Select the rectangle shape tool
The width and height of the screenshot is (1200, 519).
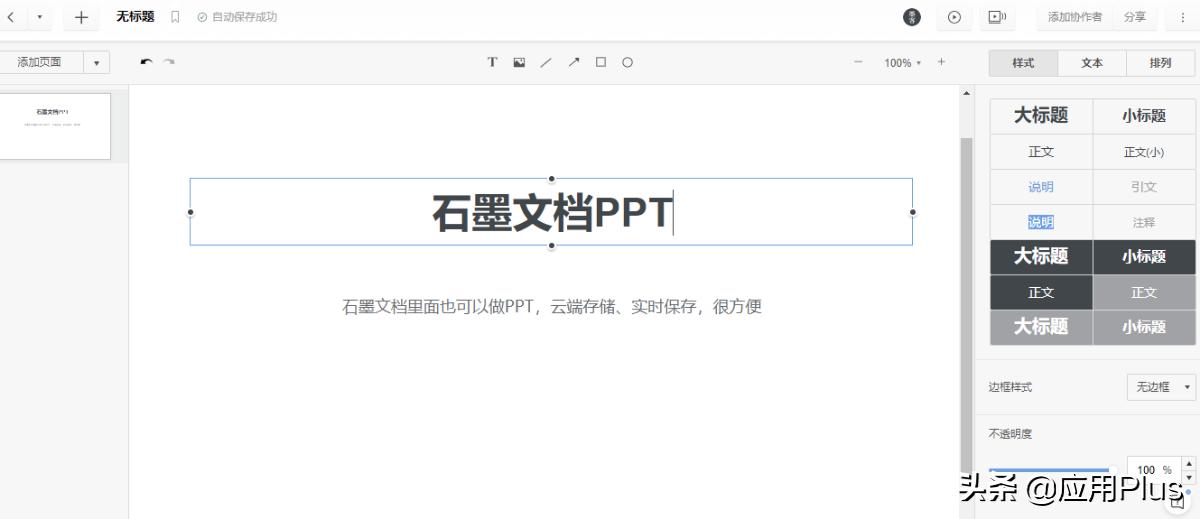(601, 62)
